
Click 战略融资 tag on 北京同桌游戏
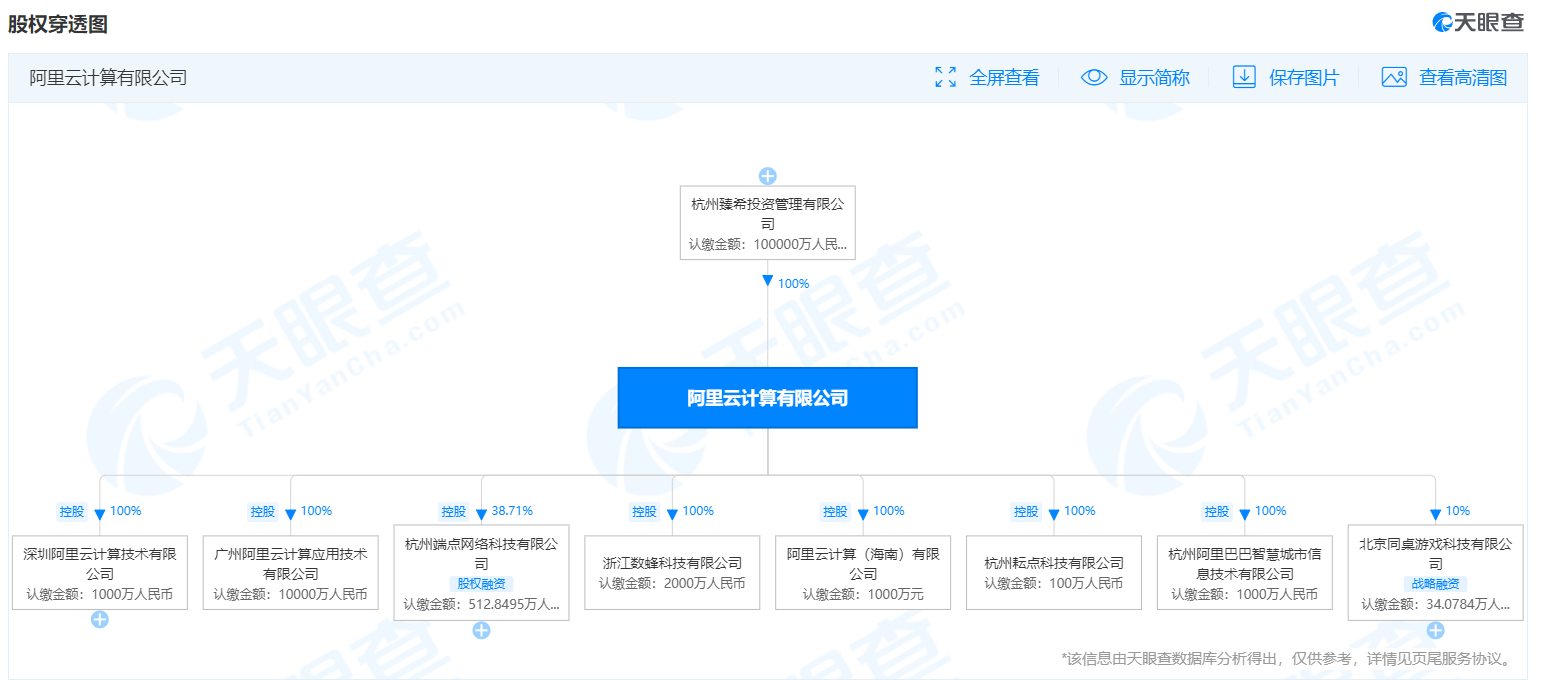1435,584
